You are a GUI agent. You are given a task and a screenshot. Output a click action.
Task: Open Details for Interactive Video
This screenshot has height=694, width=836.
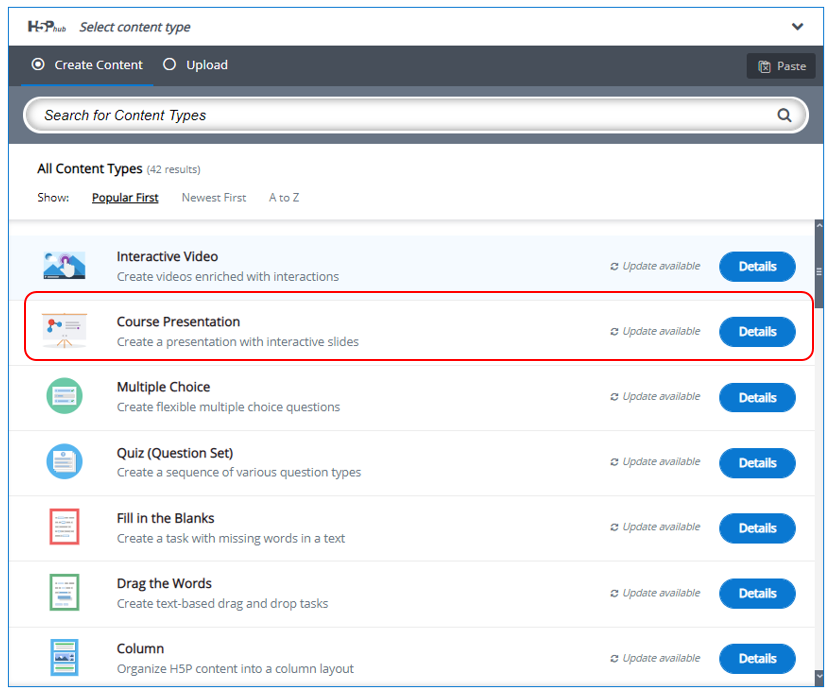pos(757,267)
